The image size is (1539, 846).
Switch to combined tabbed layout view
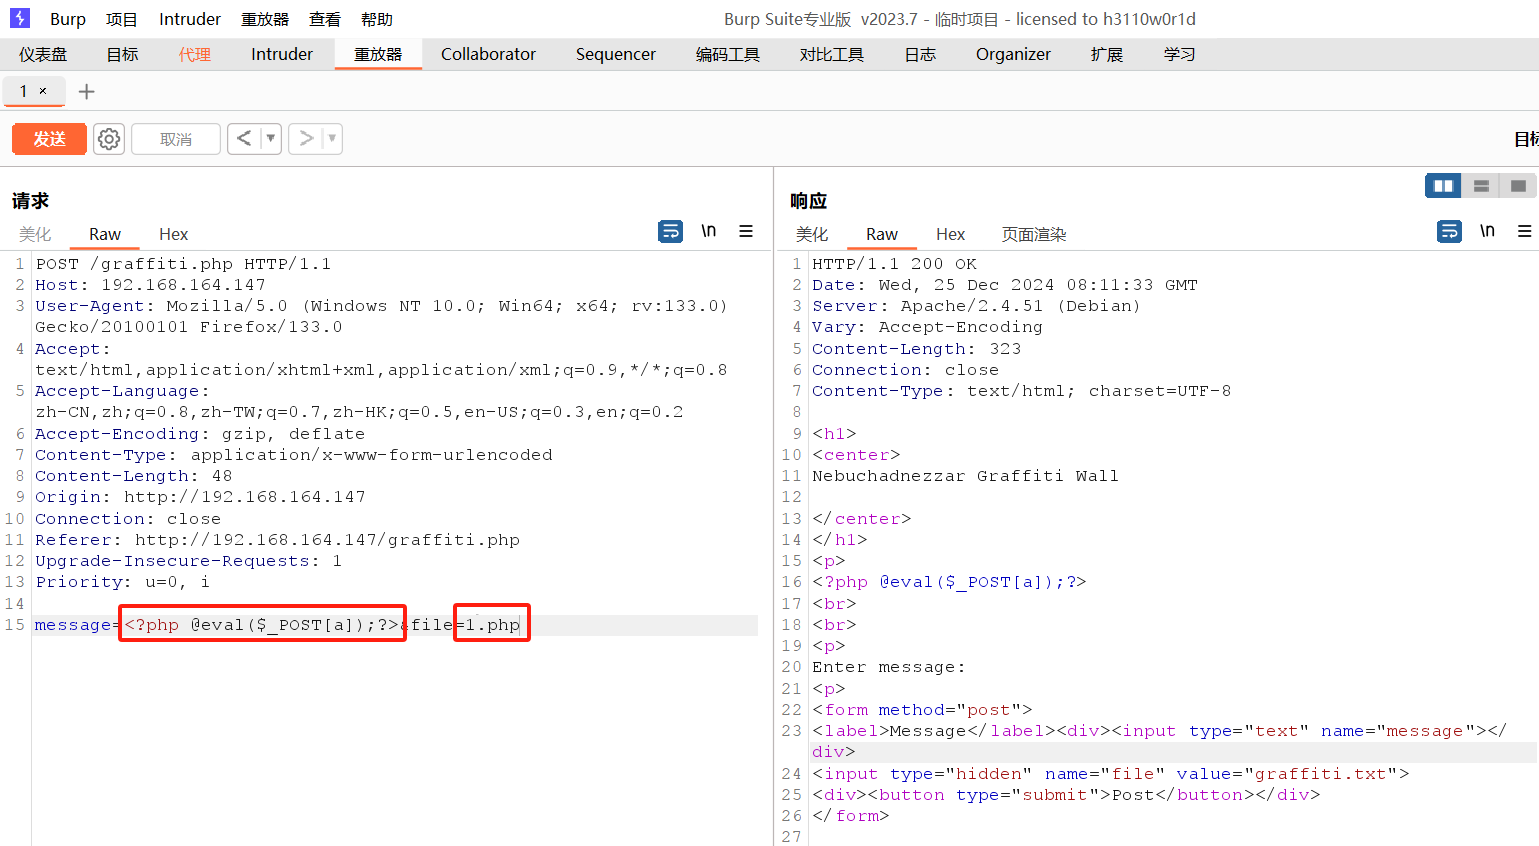point(1518,186)
